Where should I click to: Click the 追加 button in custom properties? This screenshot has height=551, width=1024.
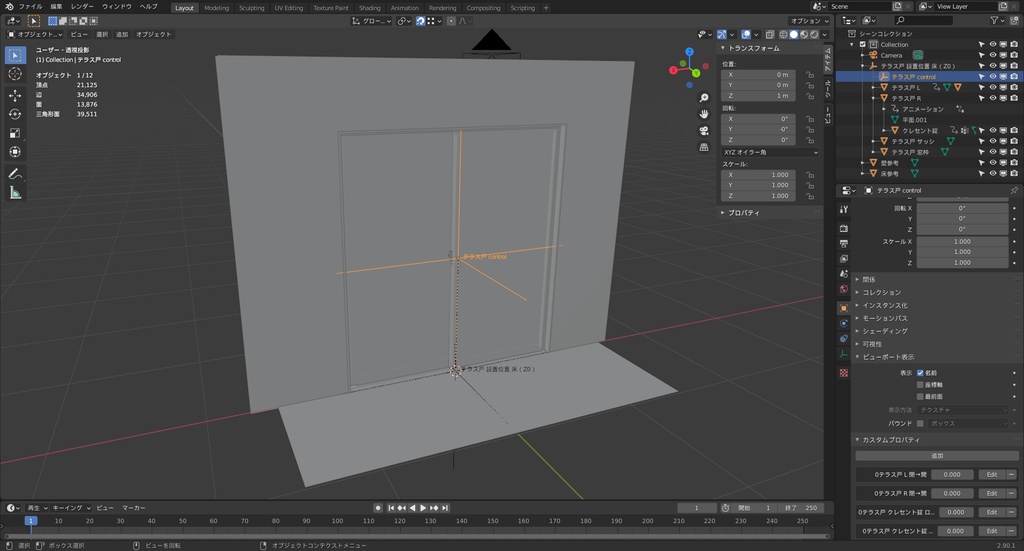(x=937, y=455)
